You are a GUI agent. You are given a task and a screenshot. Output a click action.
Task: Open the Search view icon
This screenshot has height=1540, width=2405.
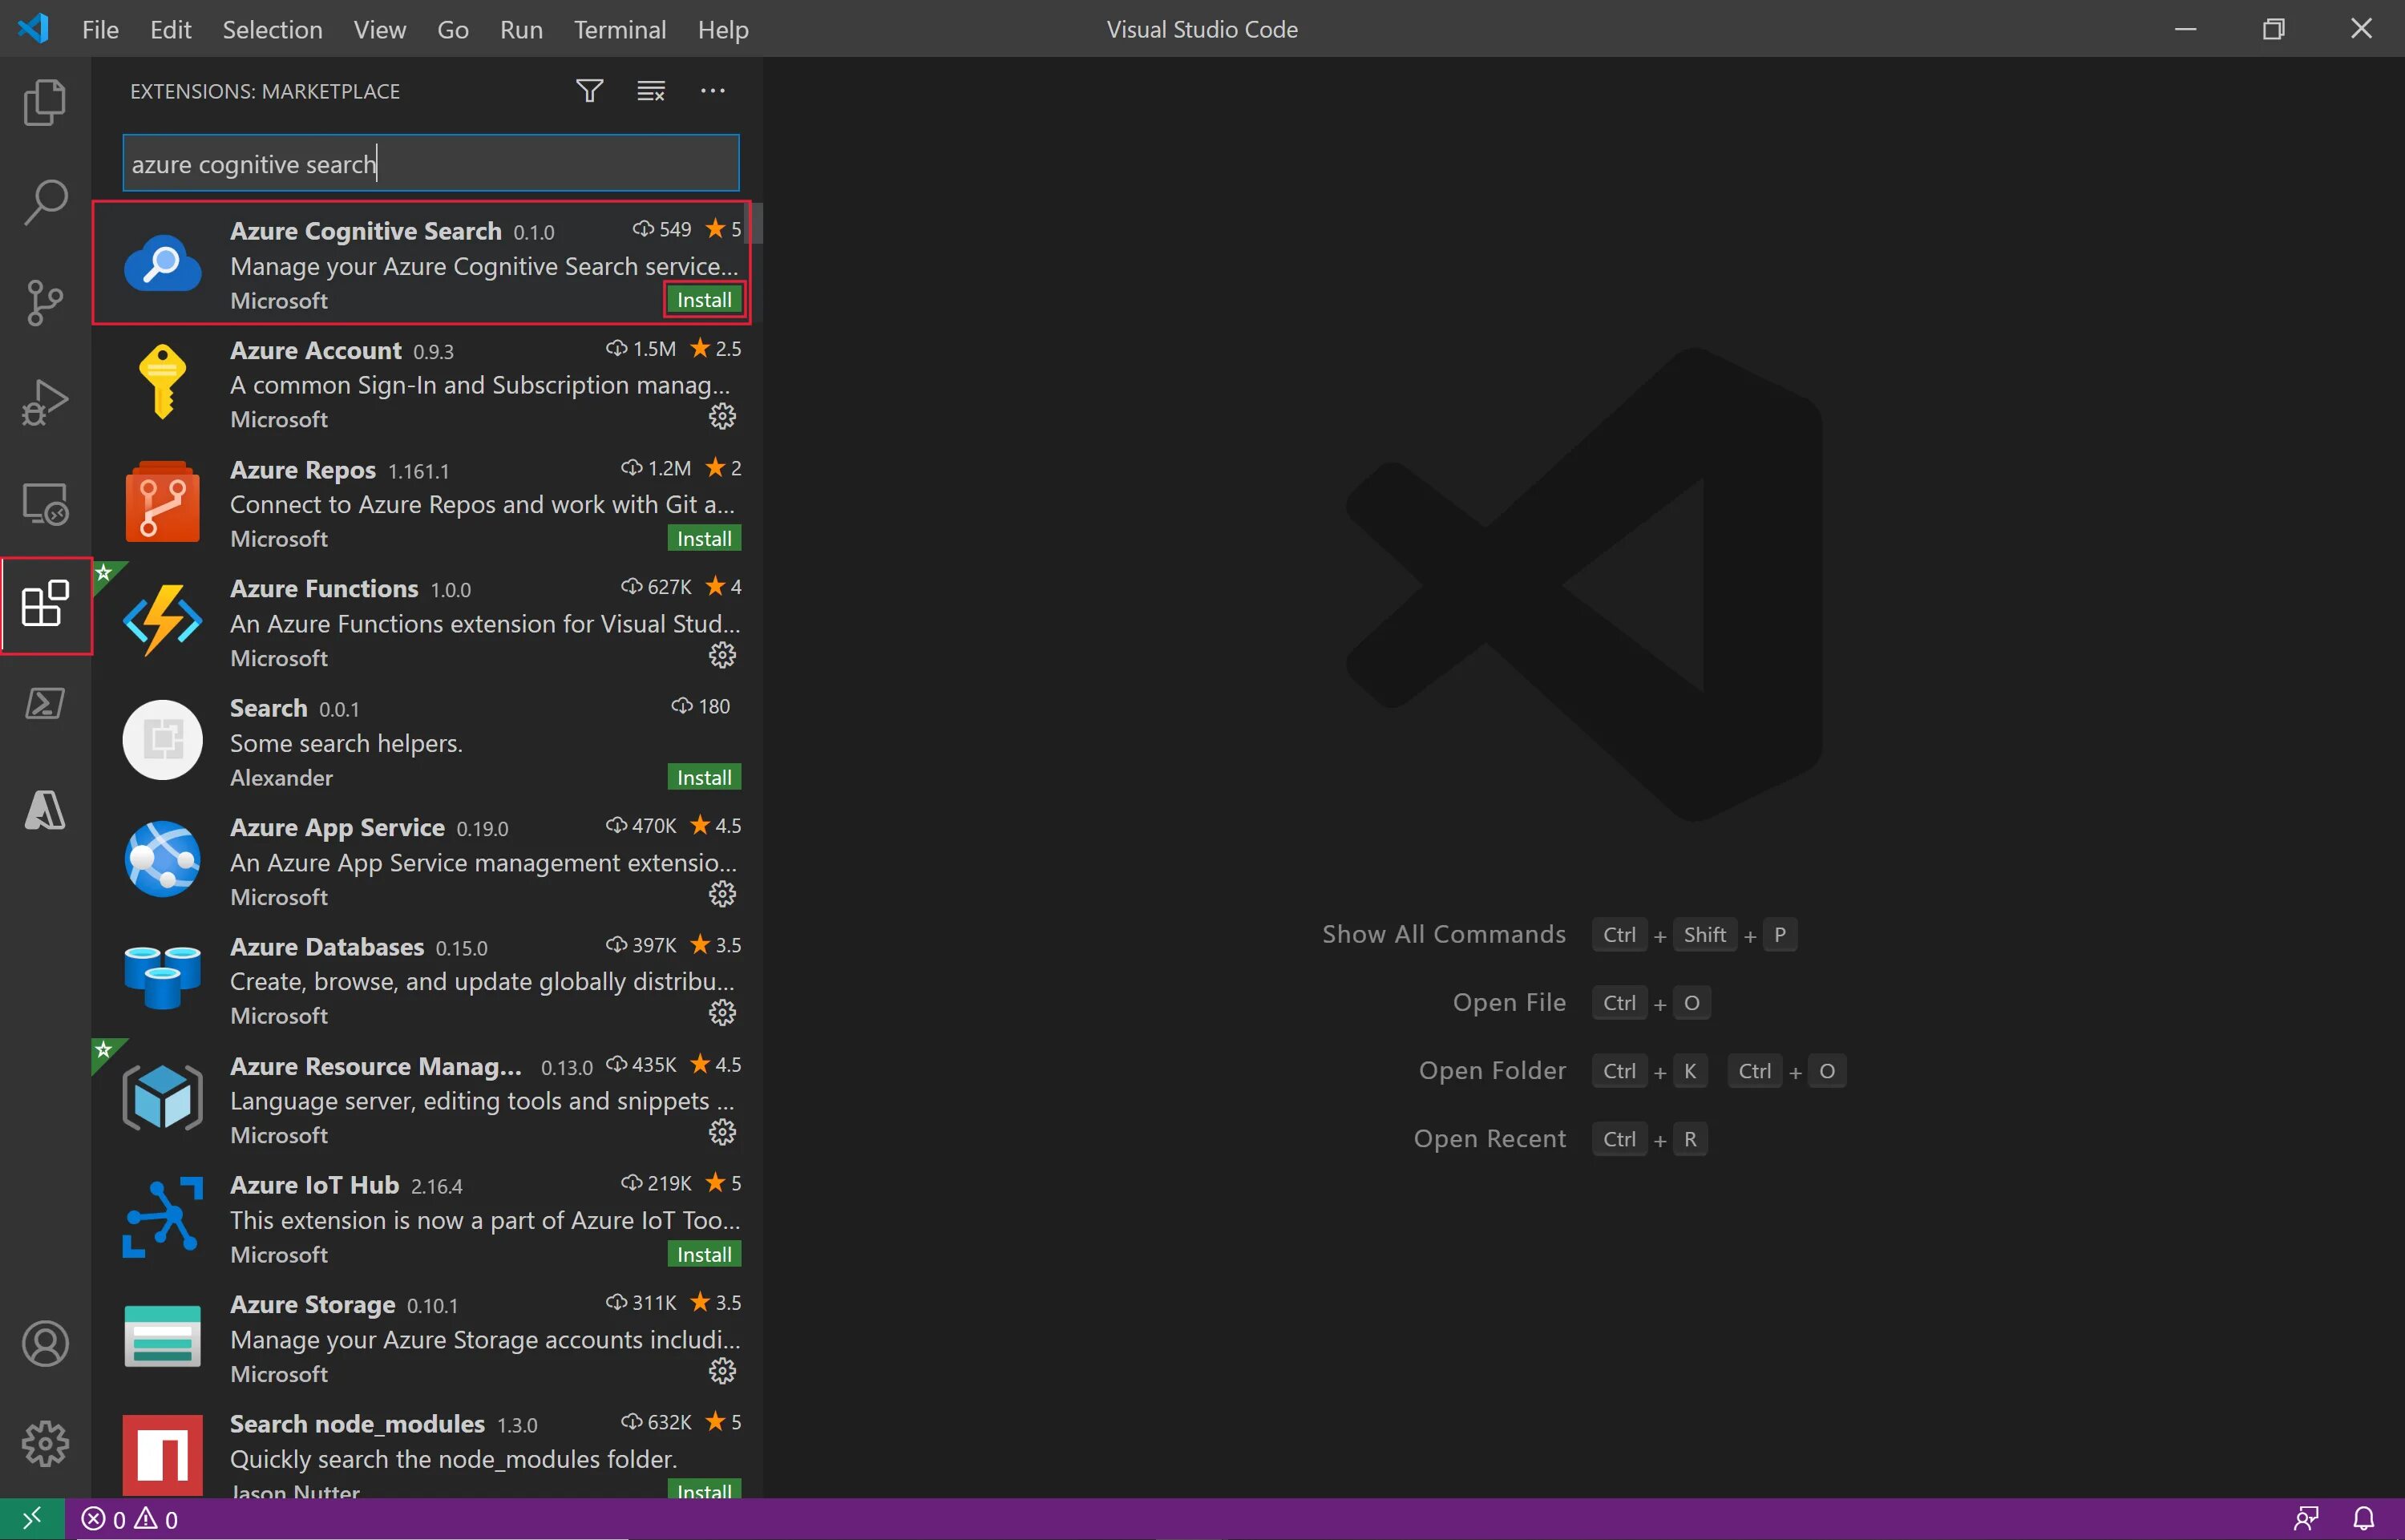[x=45, y=203]
